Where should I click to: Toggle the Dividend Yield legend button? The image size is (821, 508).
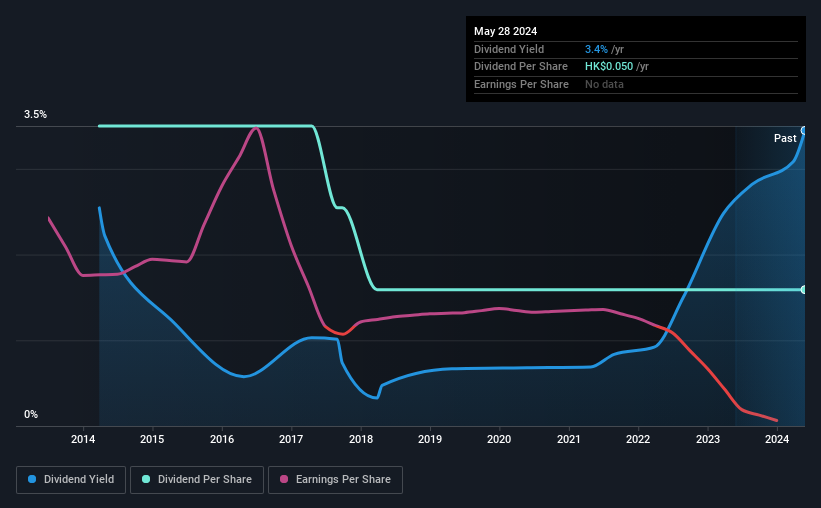[71, 480]
